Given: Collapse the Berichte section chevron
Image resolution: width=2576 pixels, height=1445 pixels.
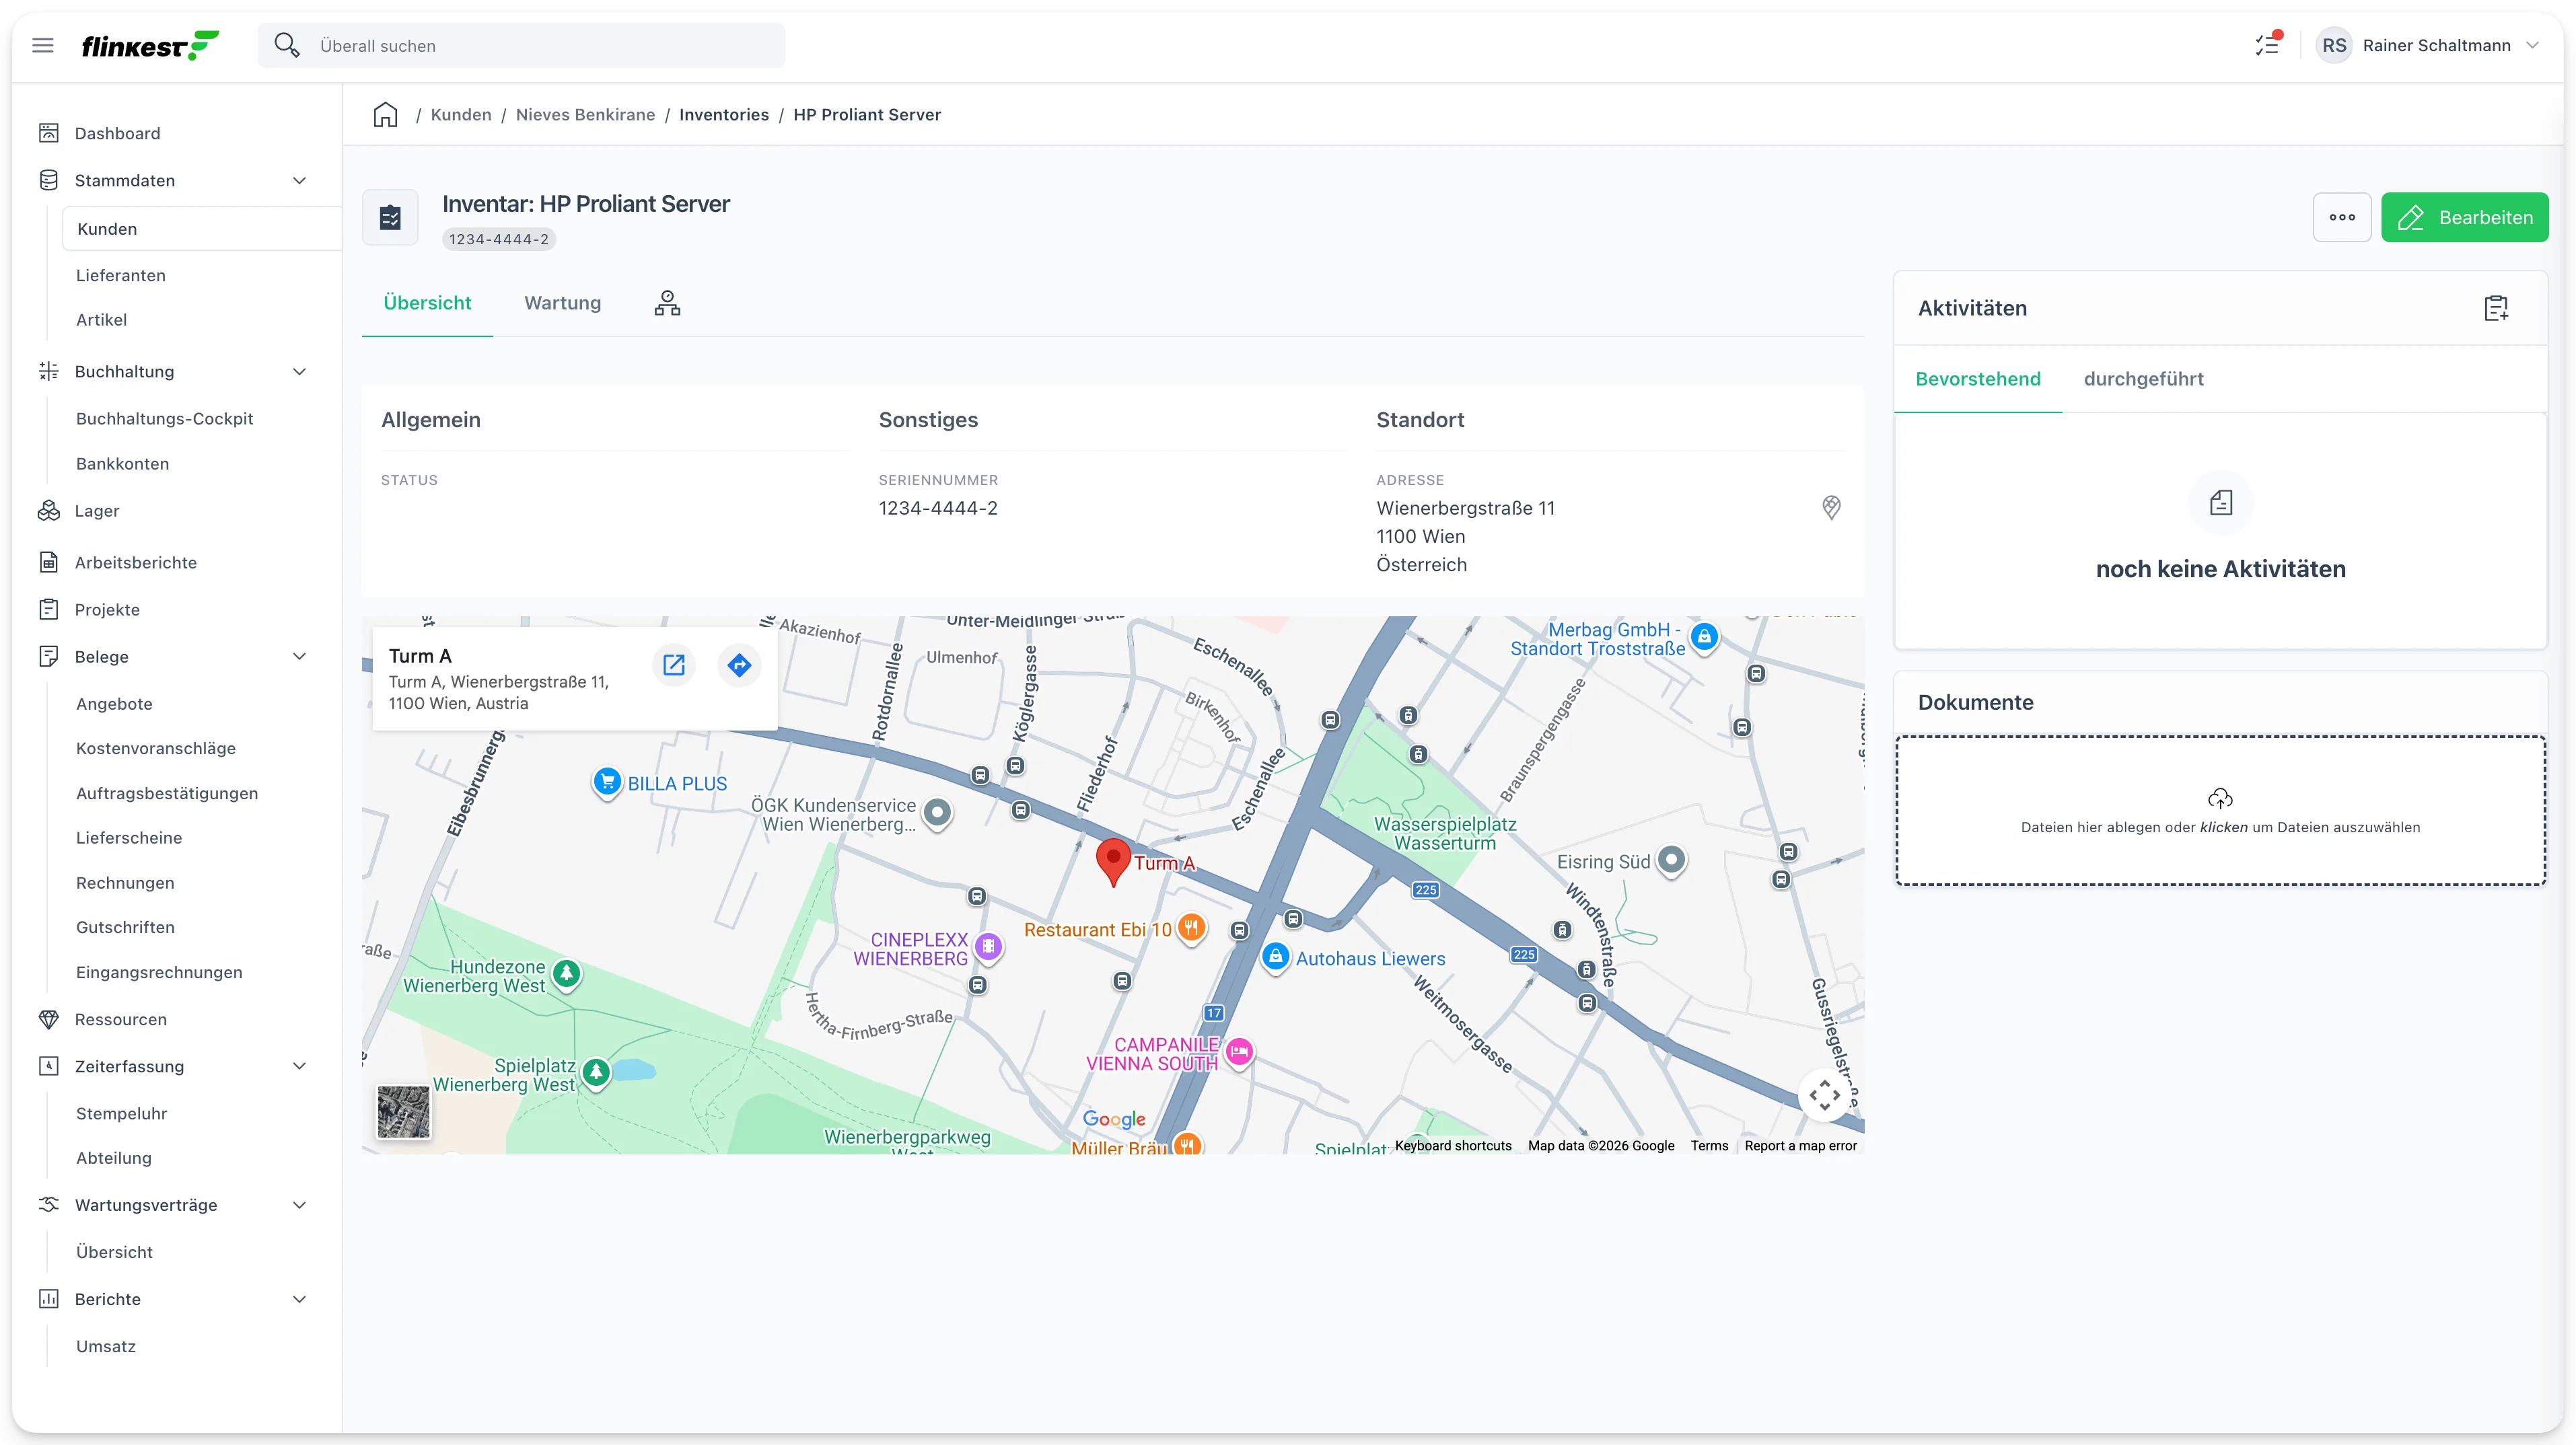Looking at the screenshot, I should (x=299, y=1299).
